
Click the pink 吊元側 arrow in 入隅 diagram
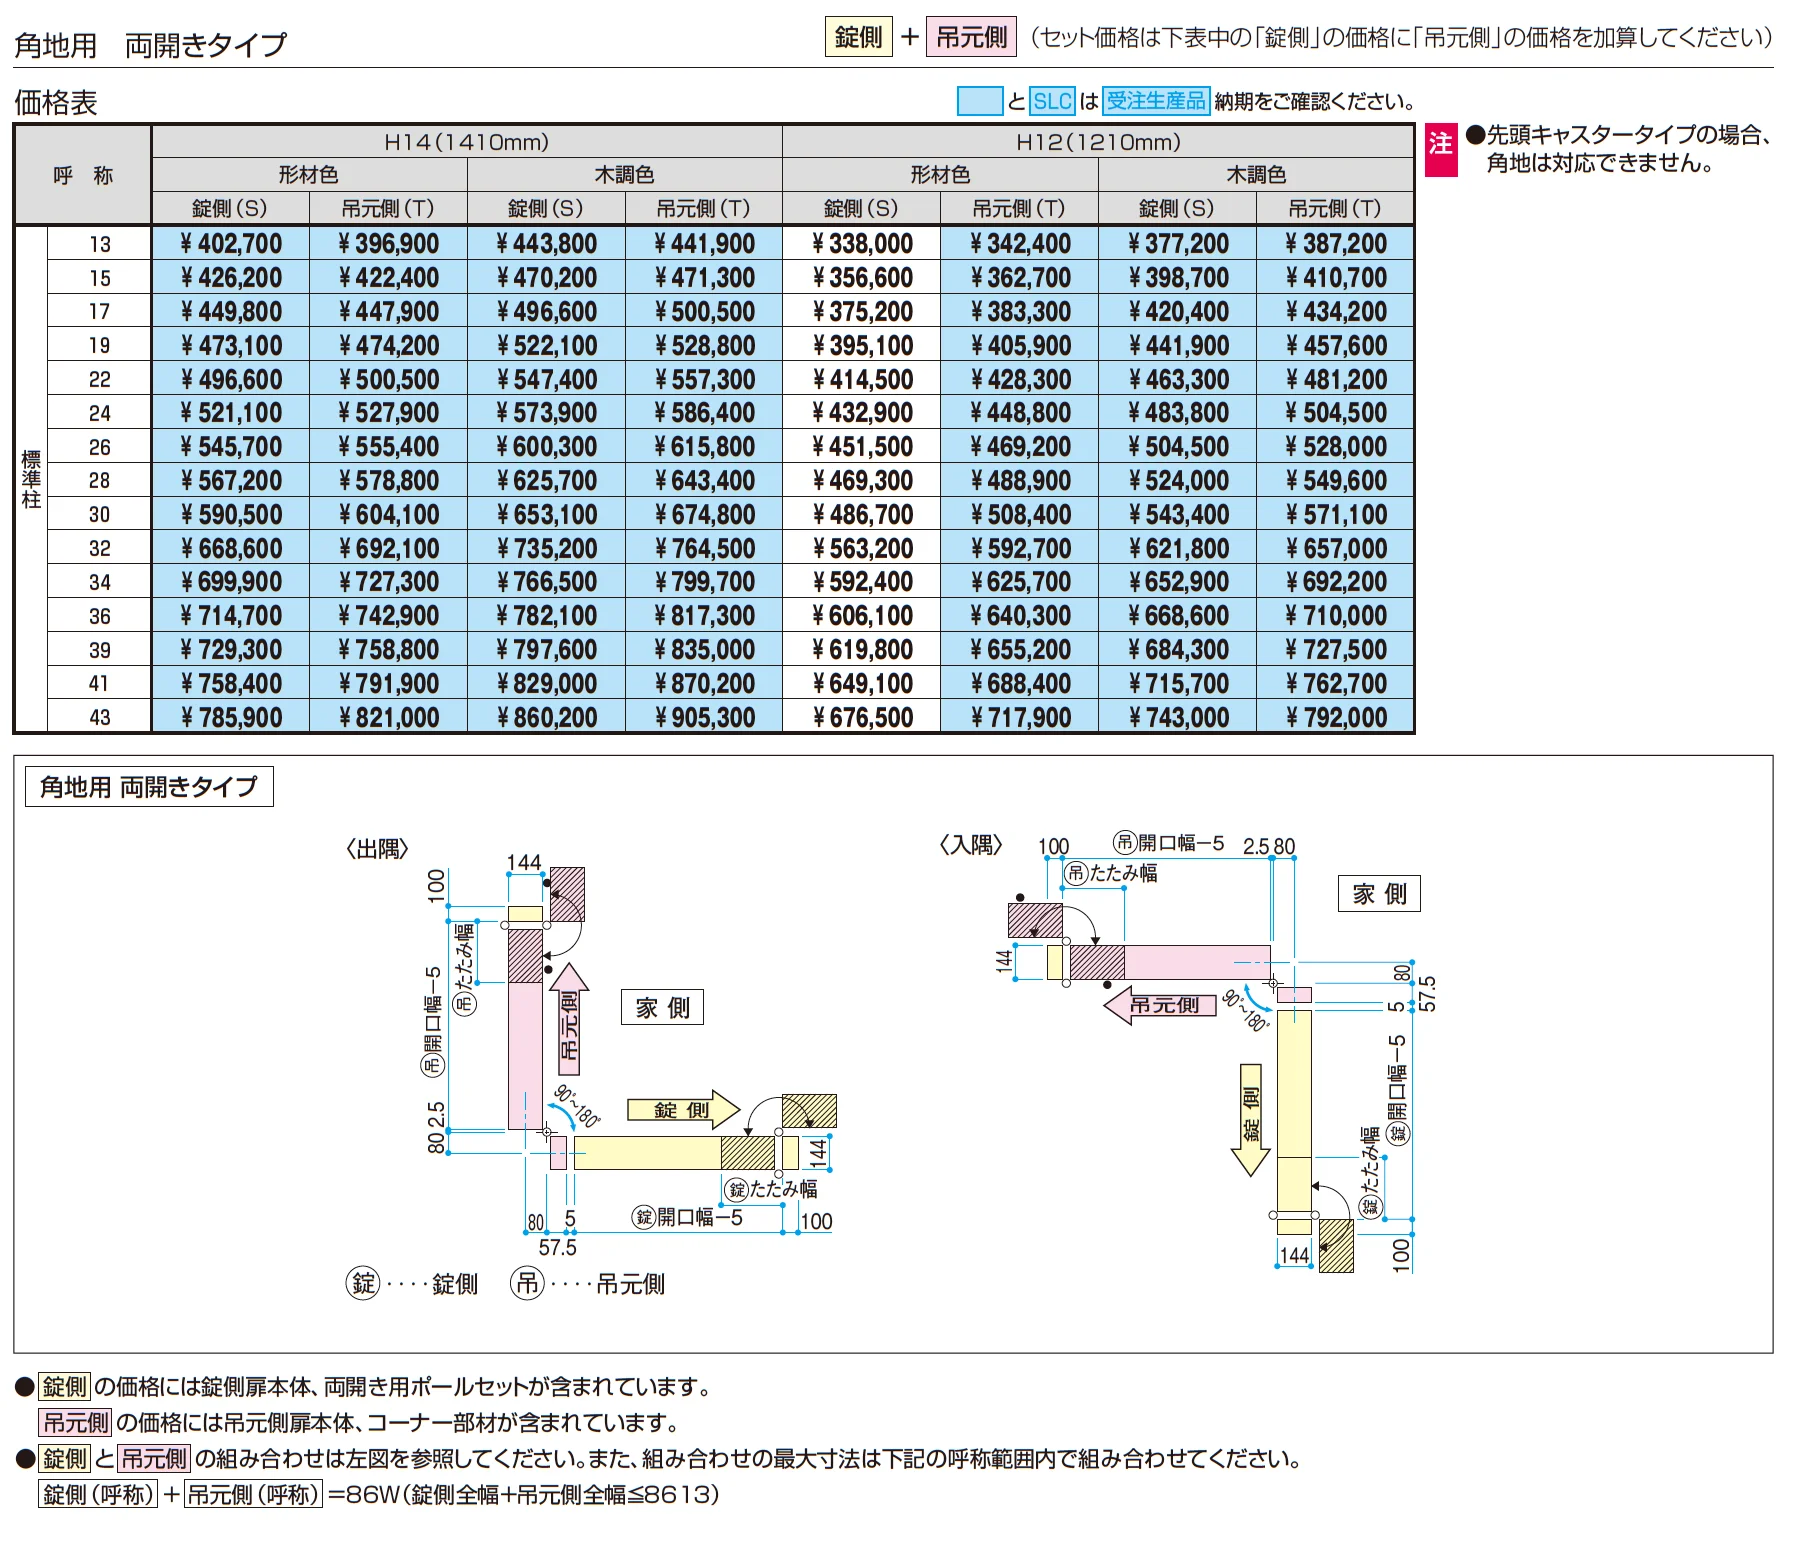click(x=1160, y=1004)
